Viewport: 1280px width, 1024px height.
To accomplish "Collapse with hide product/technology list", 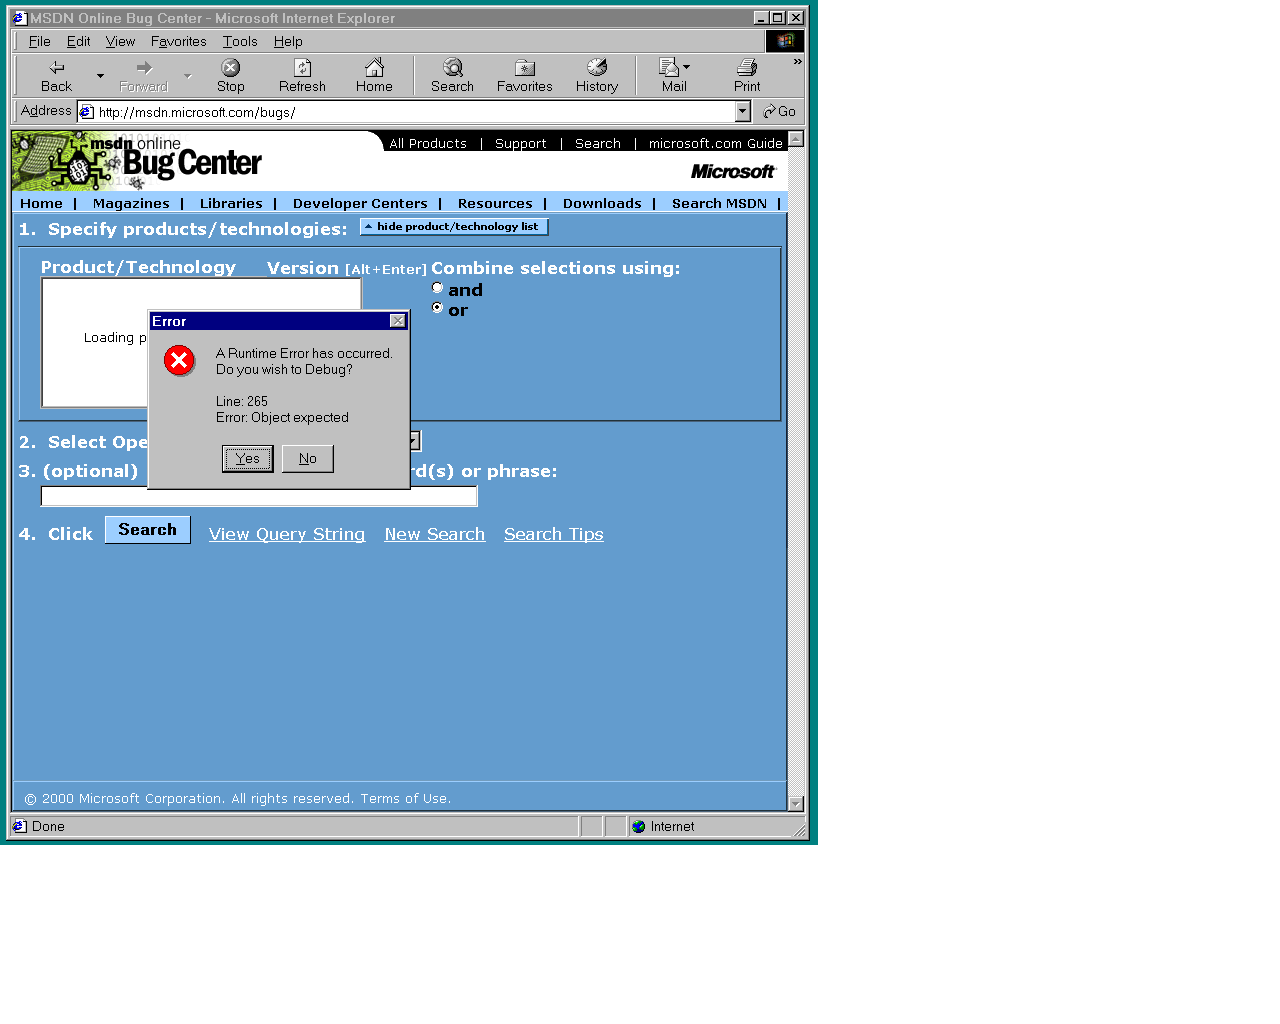I will [454, 227].
